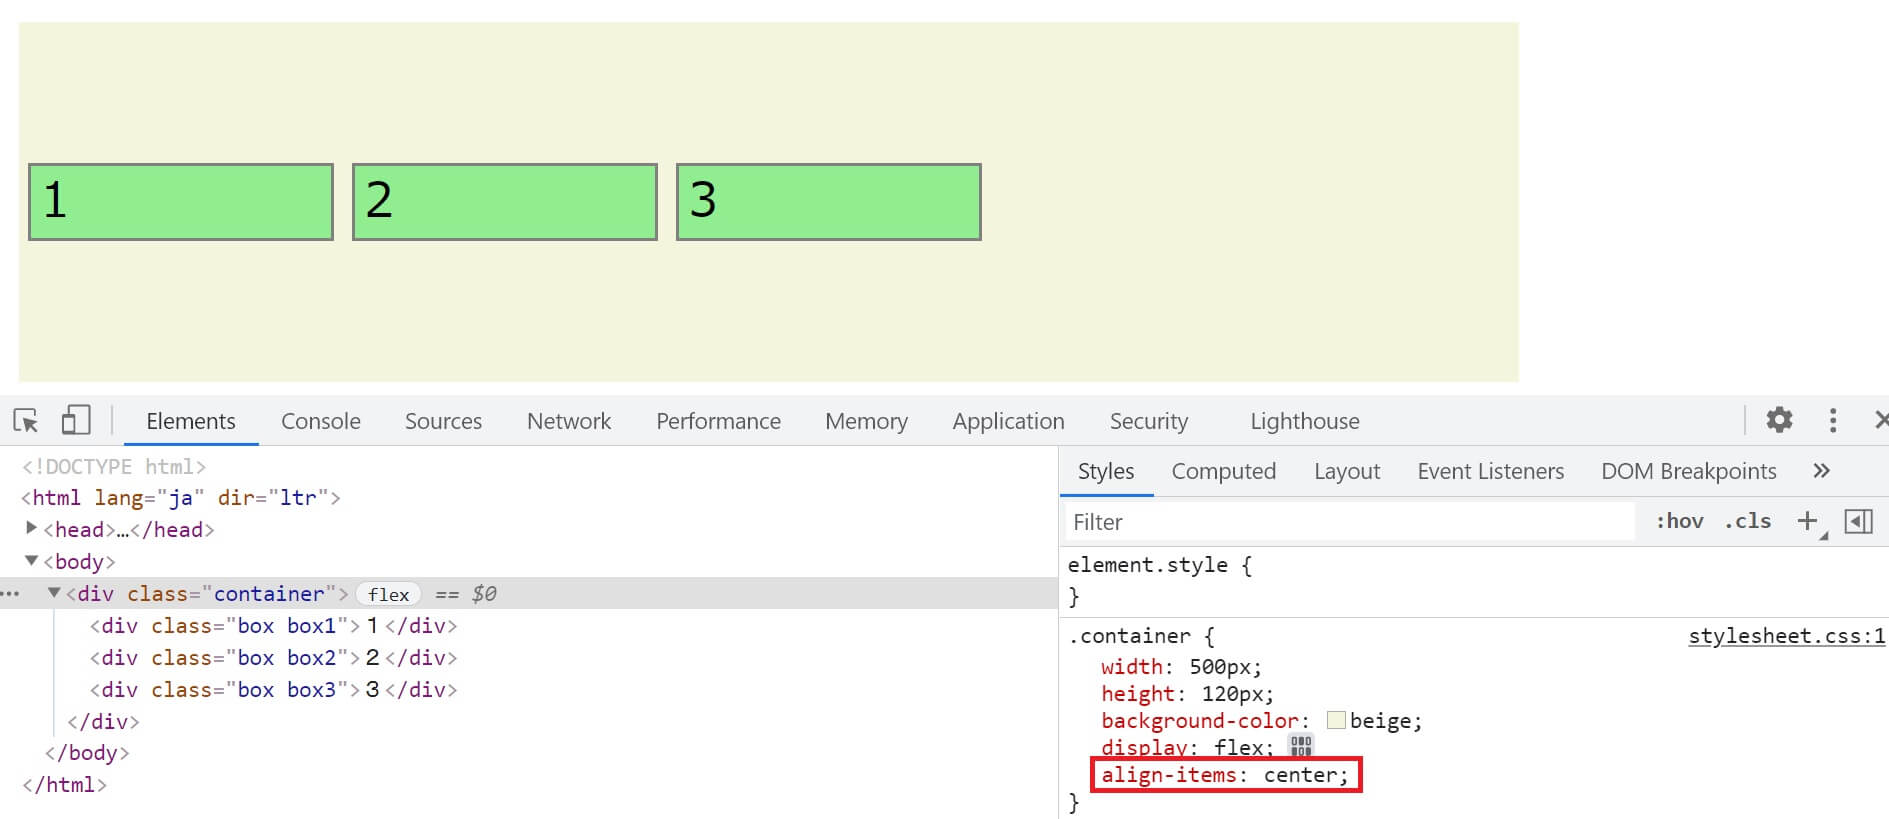Toggle the flex badge overlay

click(x=388, y=594)
